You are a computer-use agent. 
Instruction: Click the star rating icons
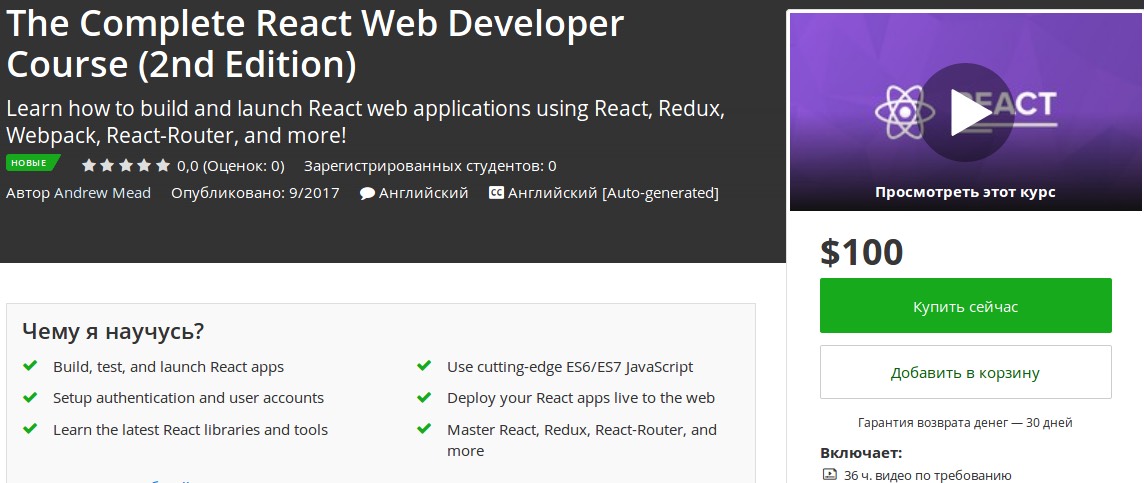click(x=125, y=166)
